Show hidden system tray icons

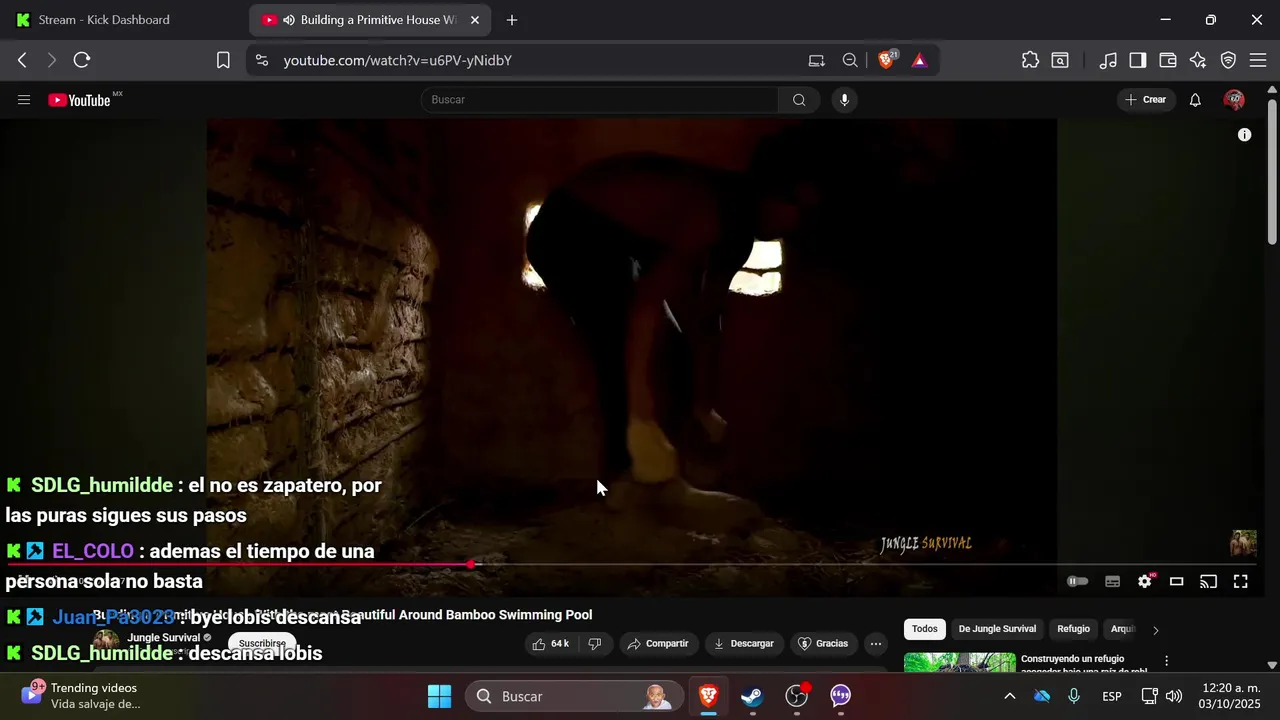point(1009,696)
